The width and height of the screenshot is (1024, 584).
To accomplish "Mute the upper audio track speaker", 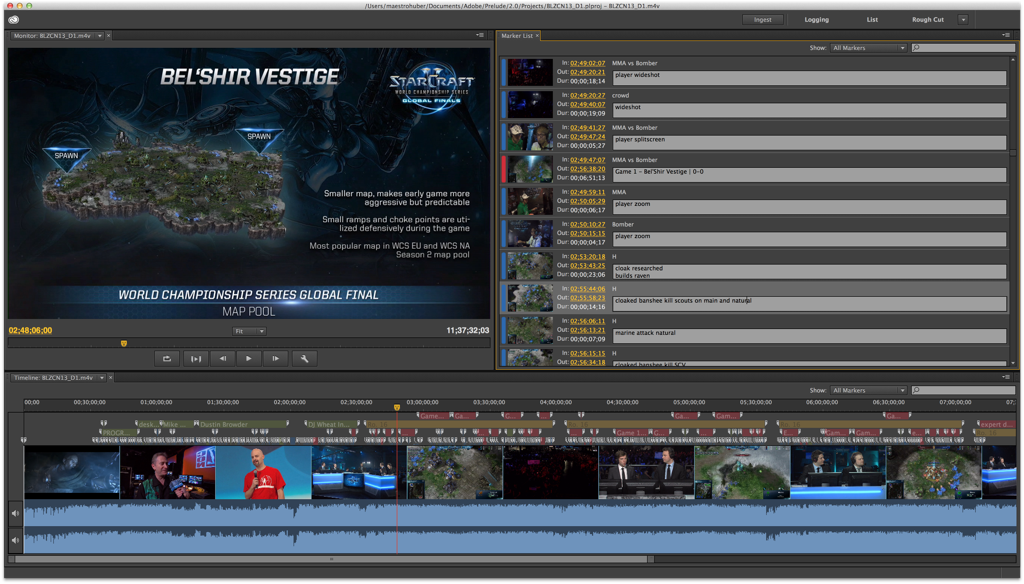I will tap(16, 513).
